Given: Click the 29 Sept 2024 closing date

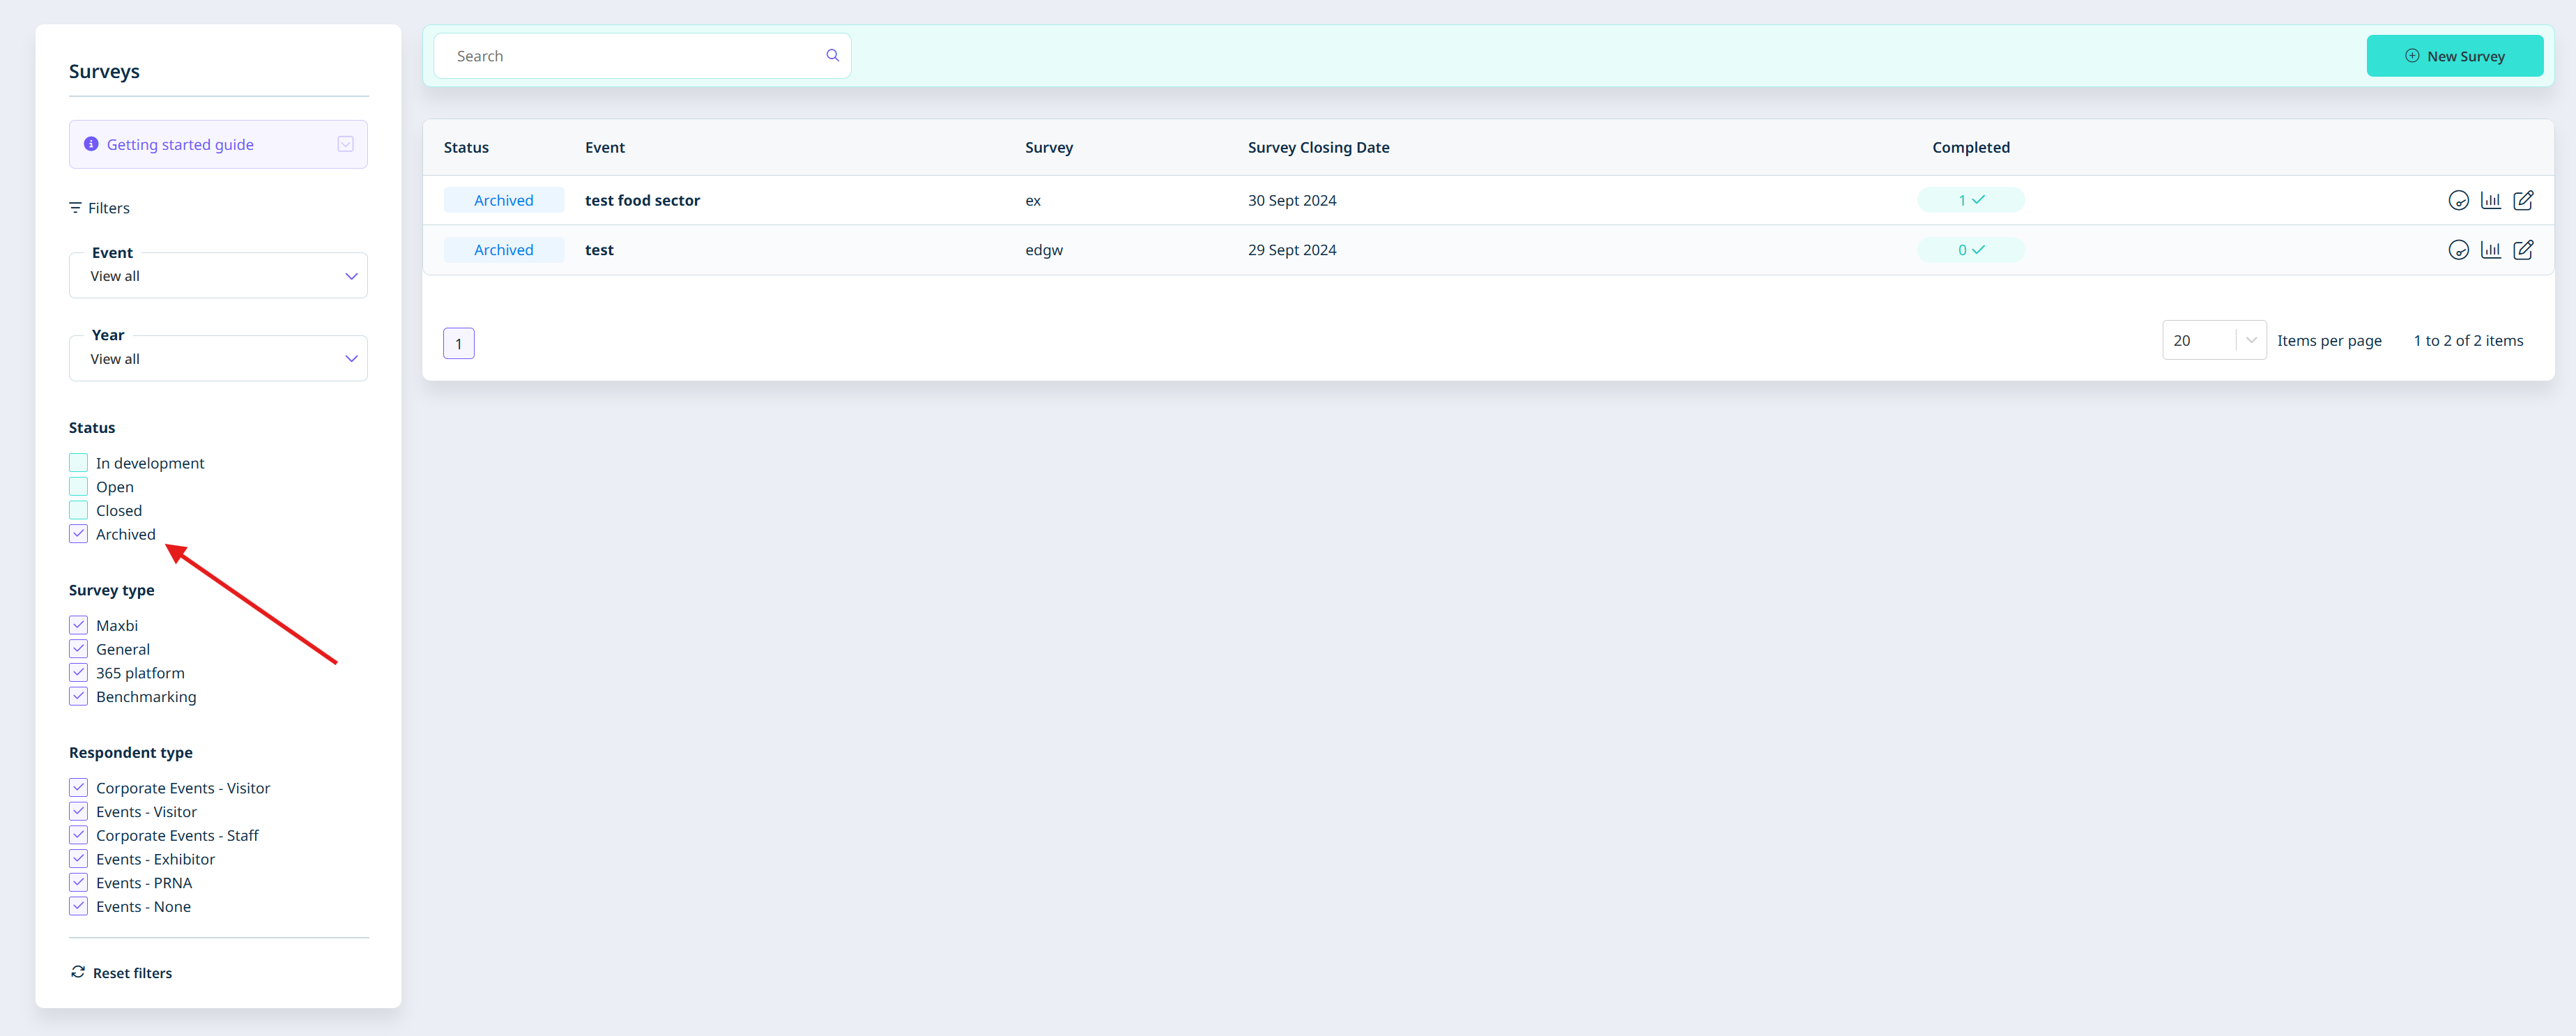Looking at the screenshot, I should (x=1292, y=250).
